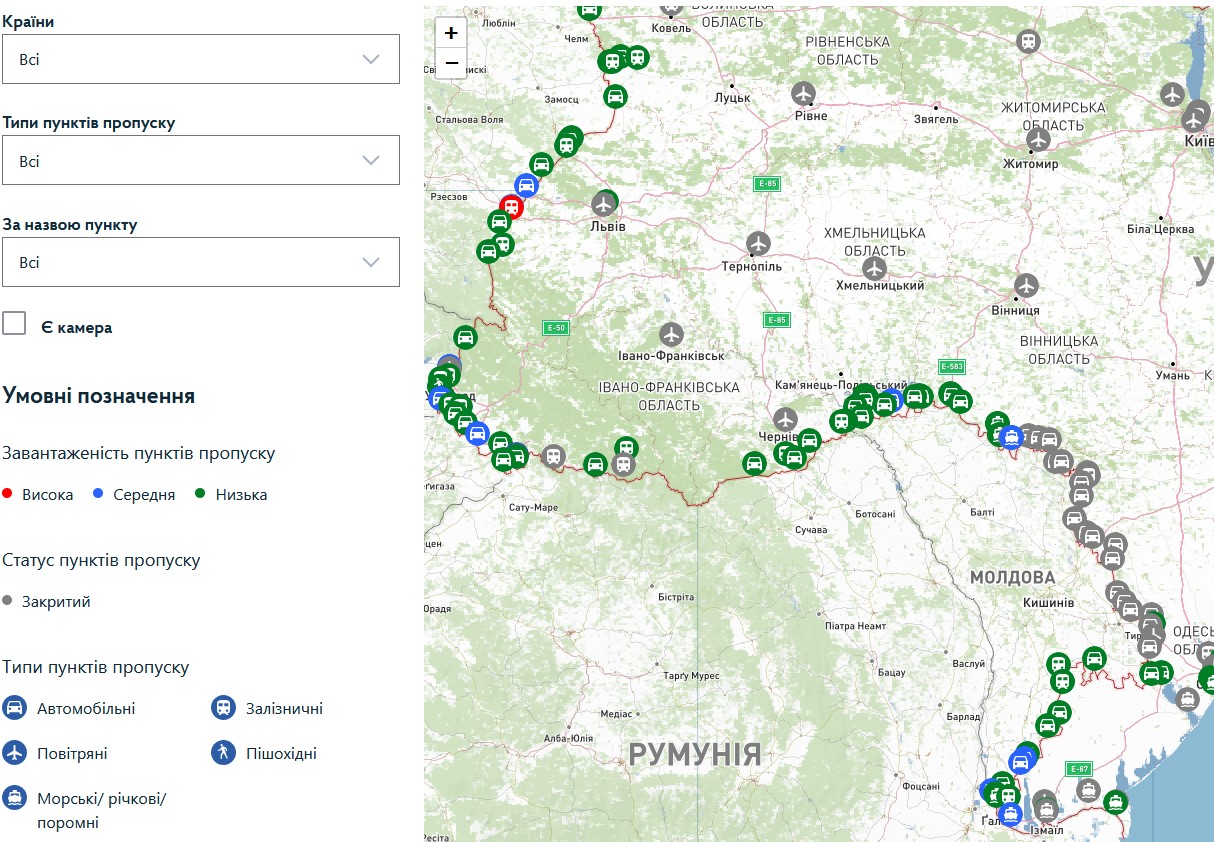Click the Khmelnytskyi airport marker

click(x=875, y=268)
